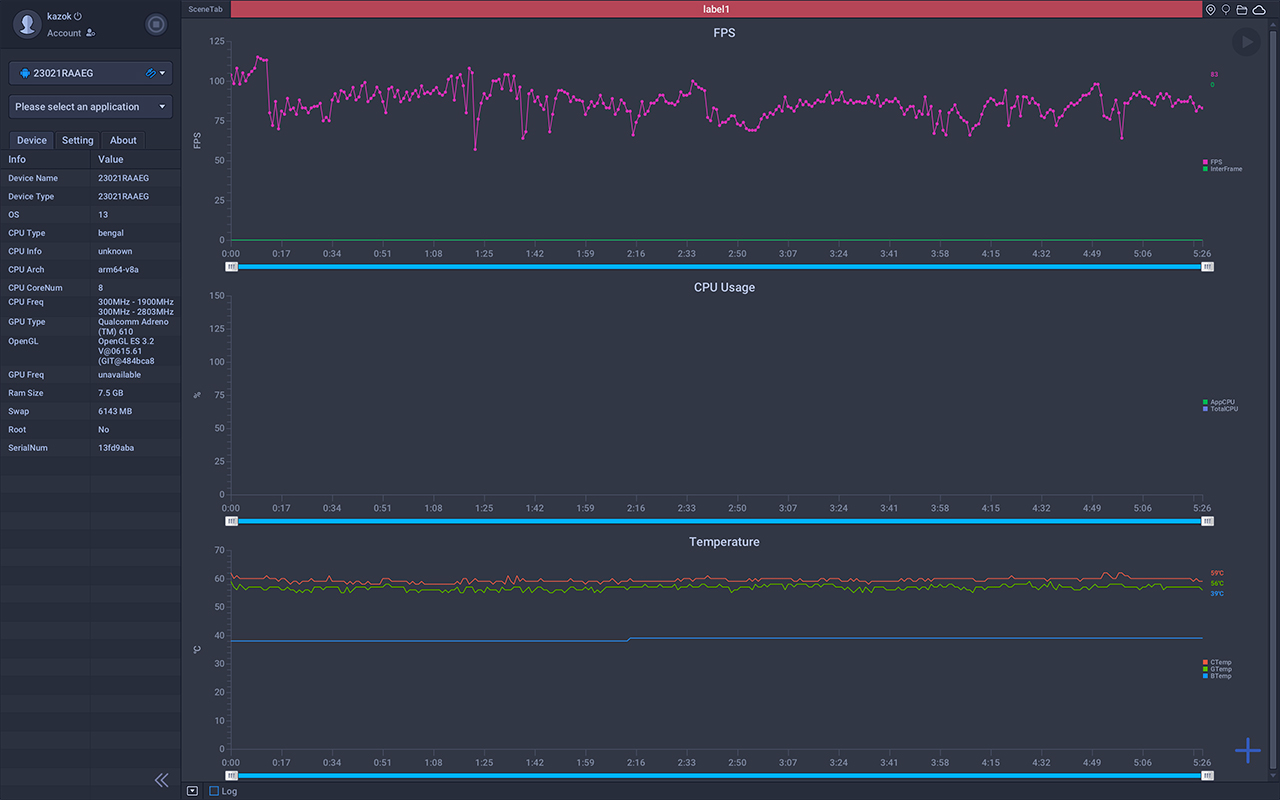Toggle InterFrame series in legend
Viewport: 1280px width, 800px height.
coord(1223,169)
